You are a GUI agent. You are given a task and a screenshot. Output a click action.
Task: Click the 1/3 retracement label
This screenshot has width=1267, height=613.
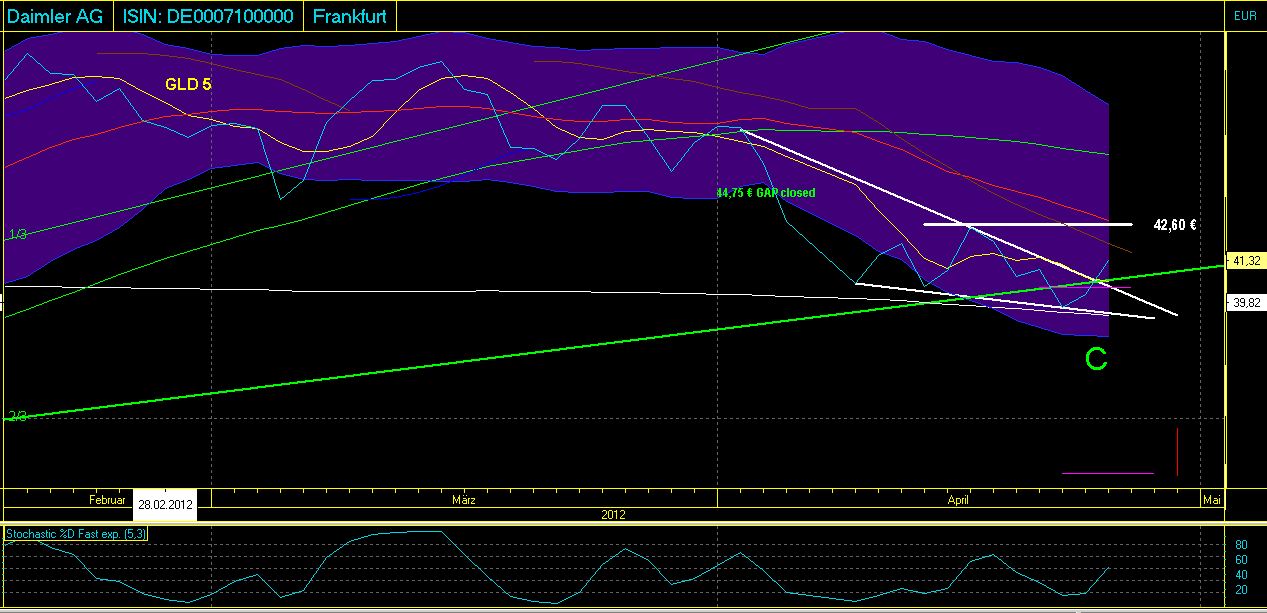tap(18, 234)
